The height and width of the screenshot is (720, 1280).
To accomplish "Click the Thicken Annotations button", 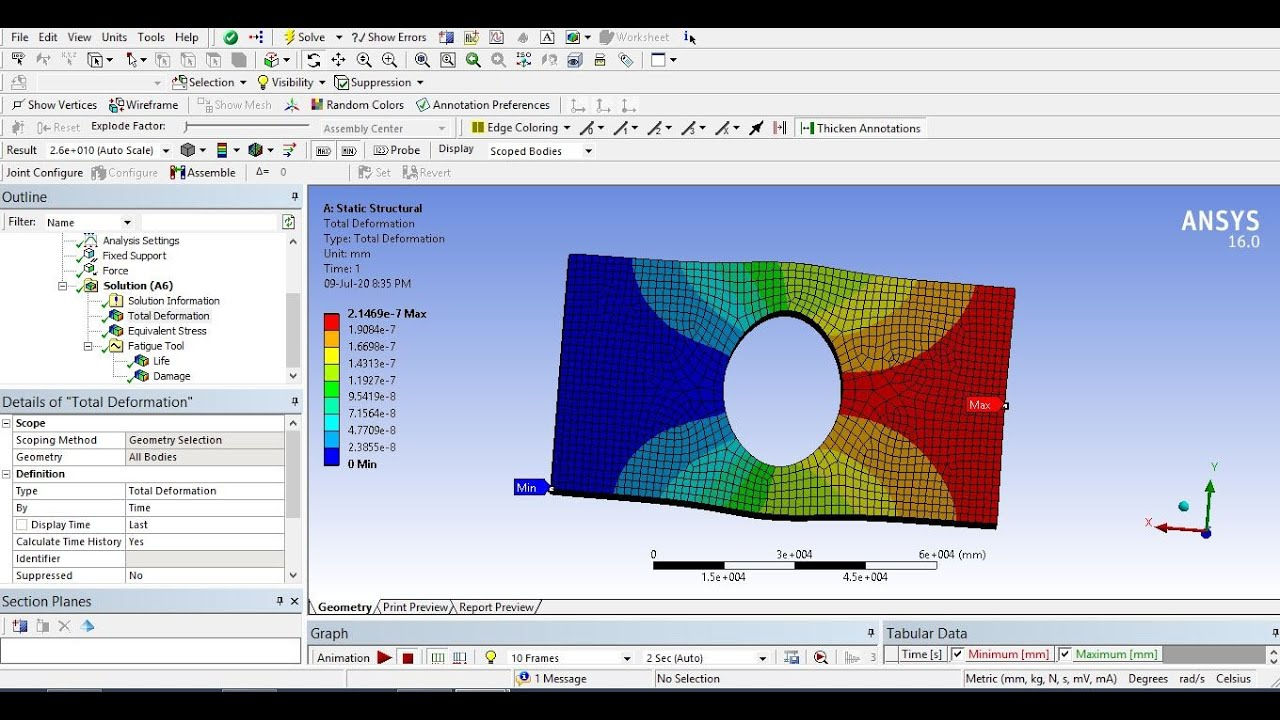I will click(x=860, y=128).
